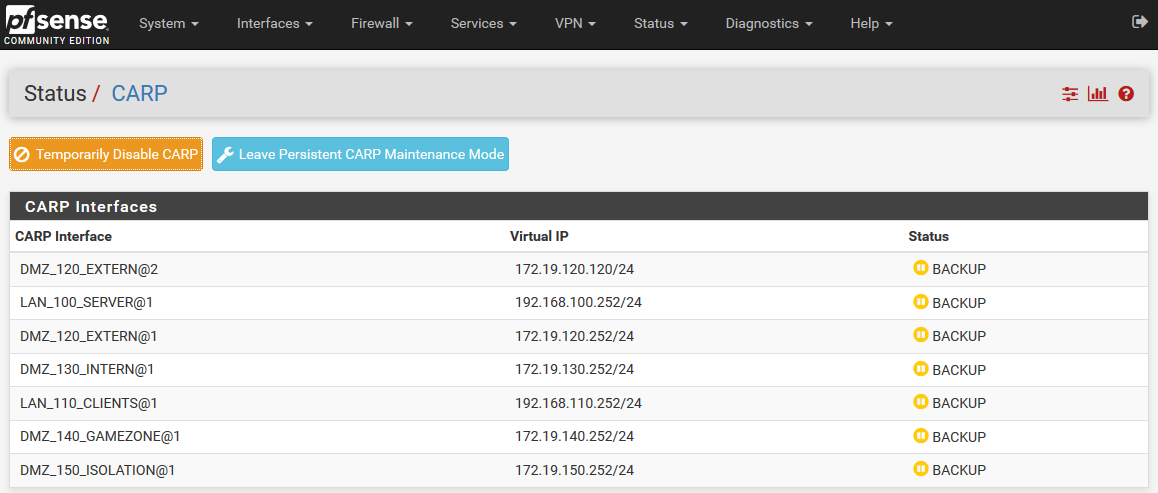Click the CARP Interface column header
The width and height of the screenshot is (1158, 493).
click(x=64, y=237)
